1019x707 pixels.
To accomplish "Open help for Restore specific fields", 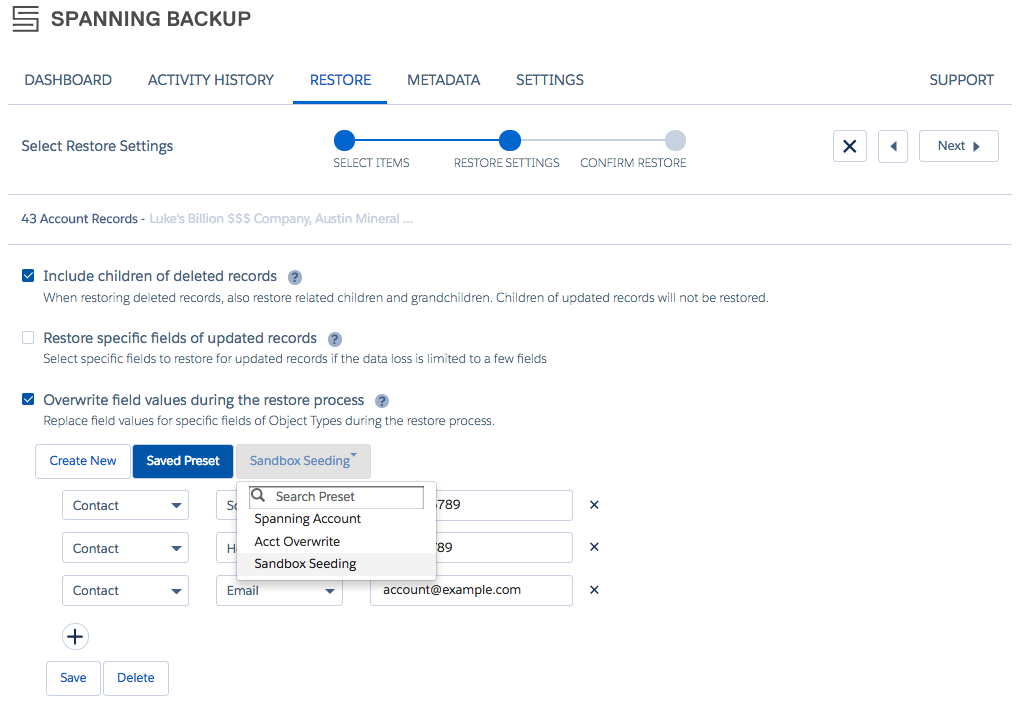I will point(335,339).
